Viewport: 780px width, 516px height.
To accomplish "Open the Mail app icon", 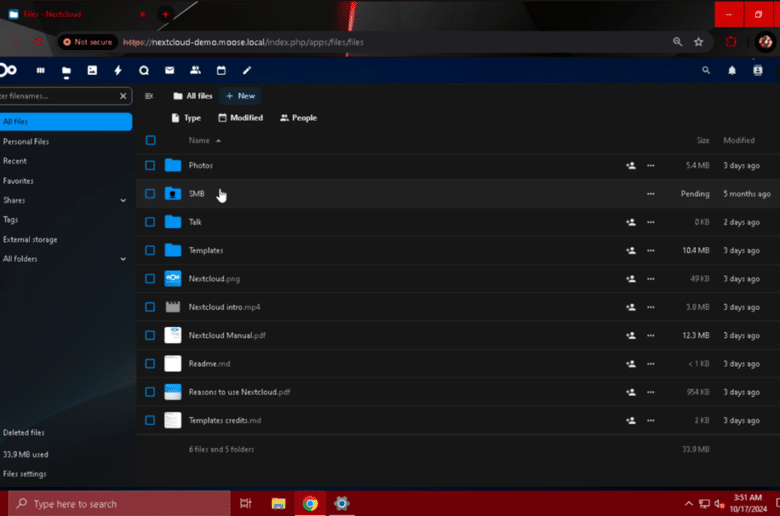I will coord(170,71).
